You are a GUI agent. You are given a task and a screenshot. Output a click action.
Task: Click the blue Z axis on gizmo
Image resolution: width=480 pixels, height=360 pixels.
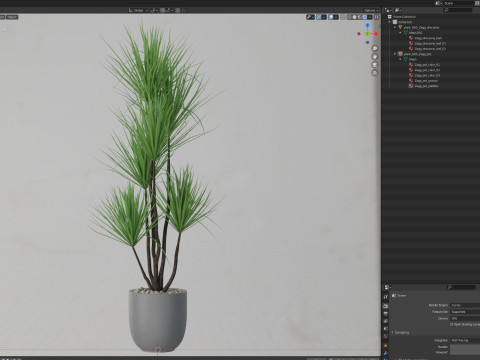pyautogui.click(x=367, y=25)
